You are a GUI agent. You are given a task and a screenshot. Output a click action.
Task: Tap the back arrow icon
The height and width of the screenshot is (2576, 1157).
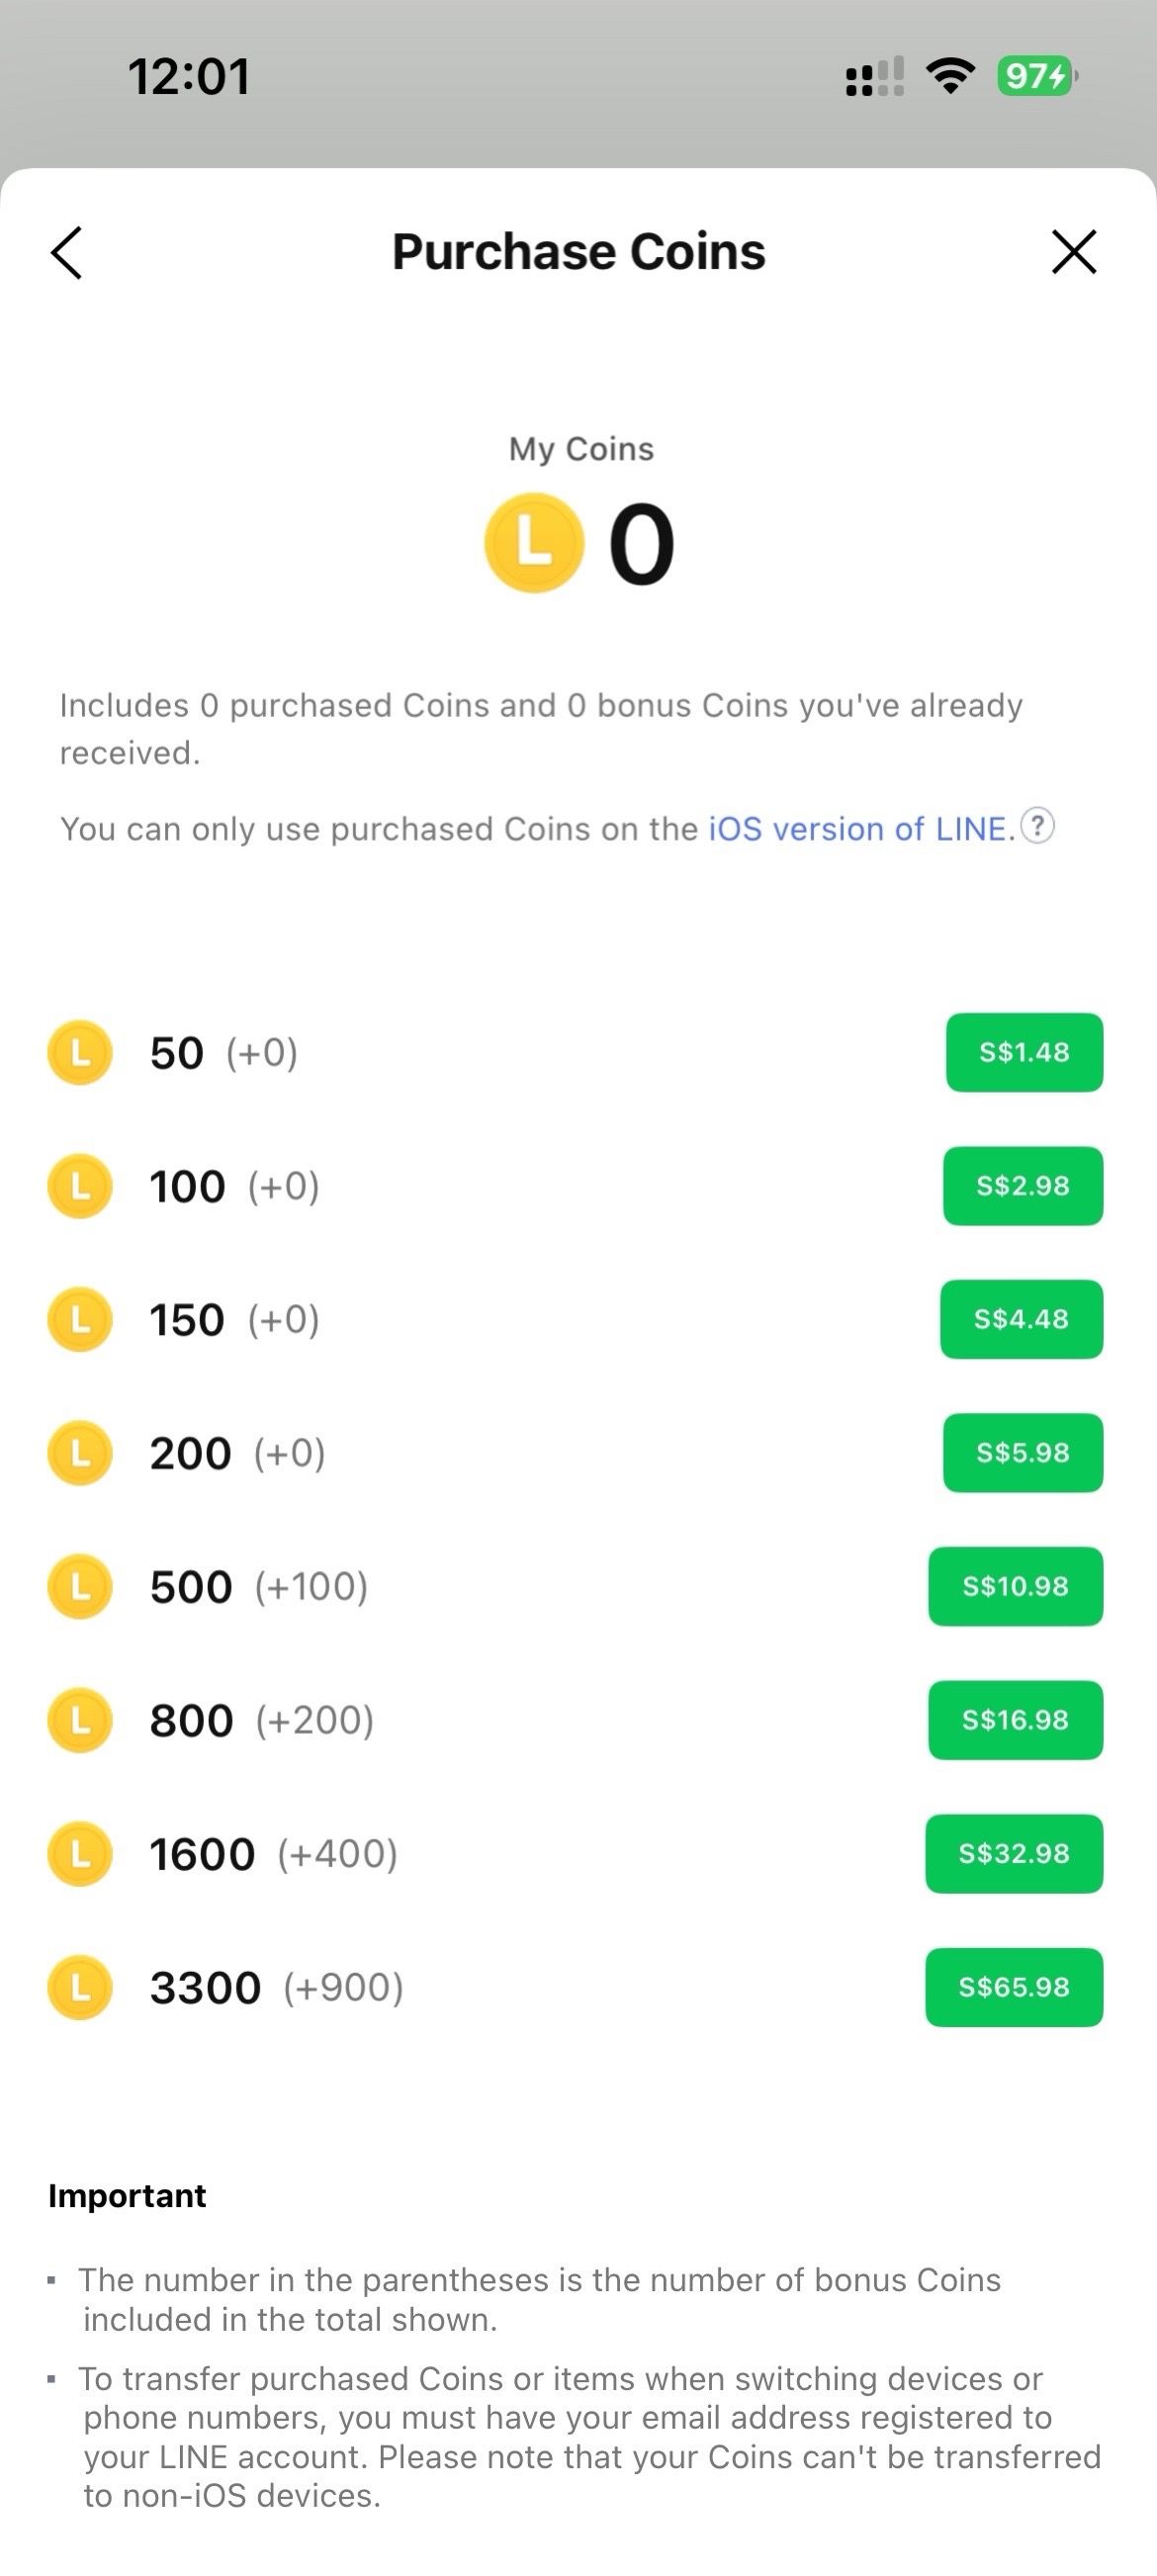67,252
